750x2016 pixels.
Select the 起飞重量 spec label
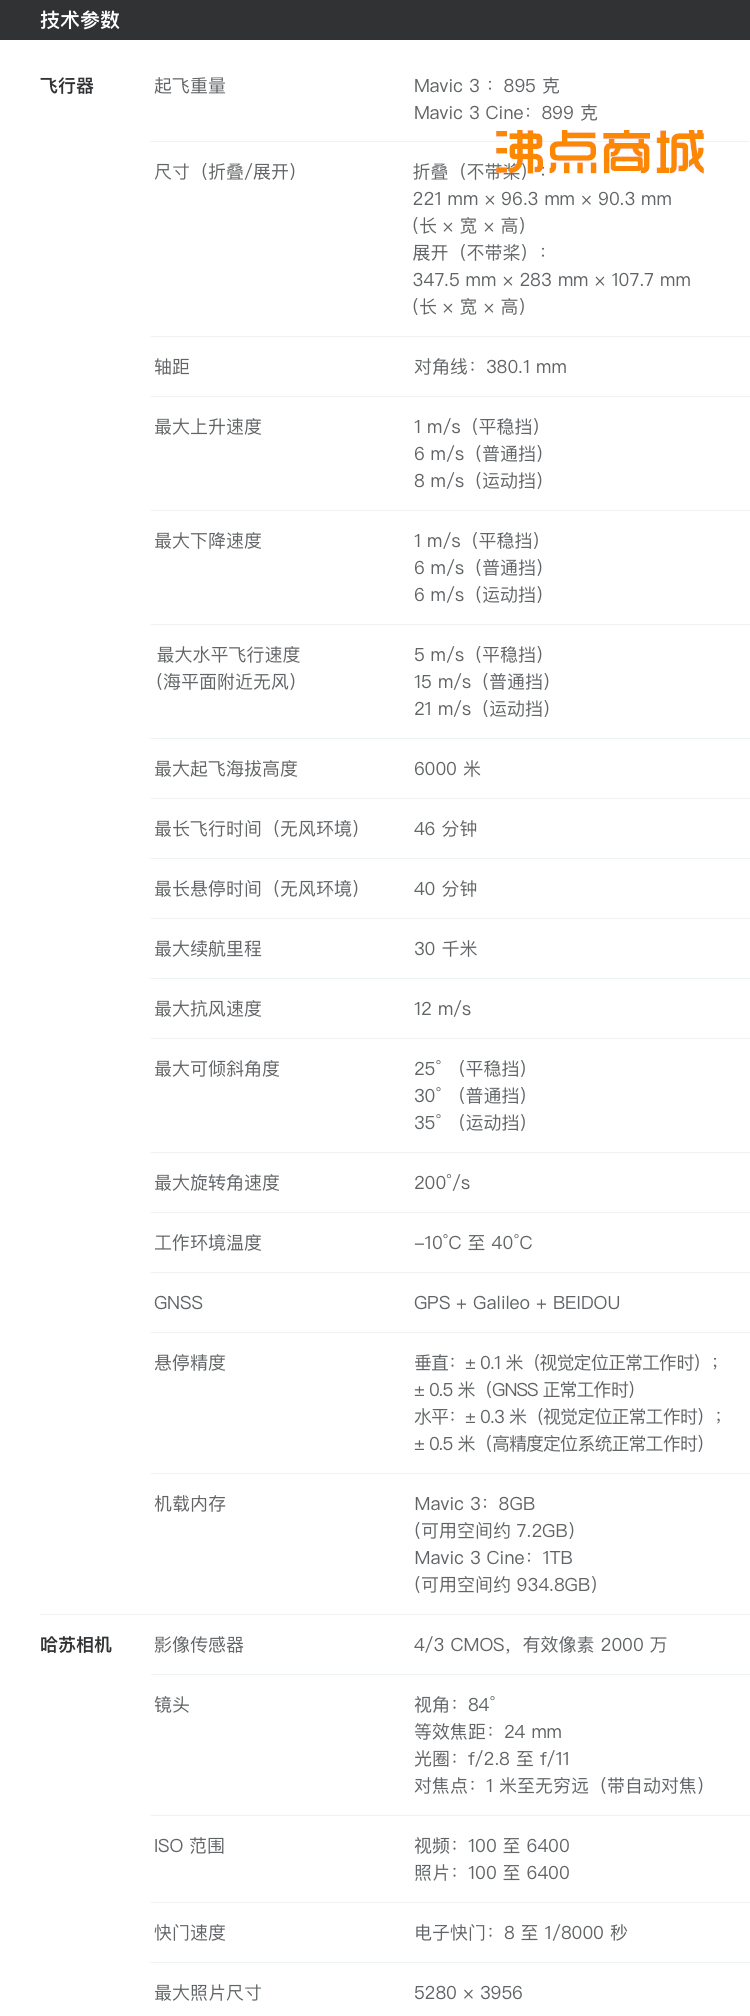[x=190, y=86]
